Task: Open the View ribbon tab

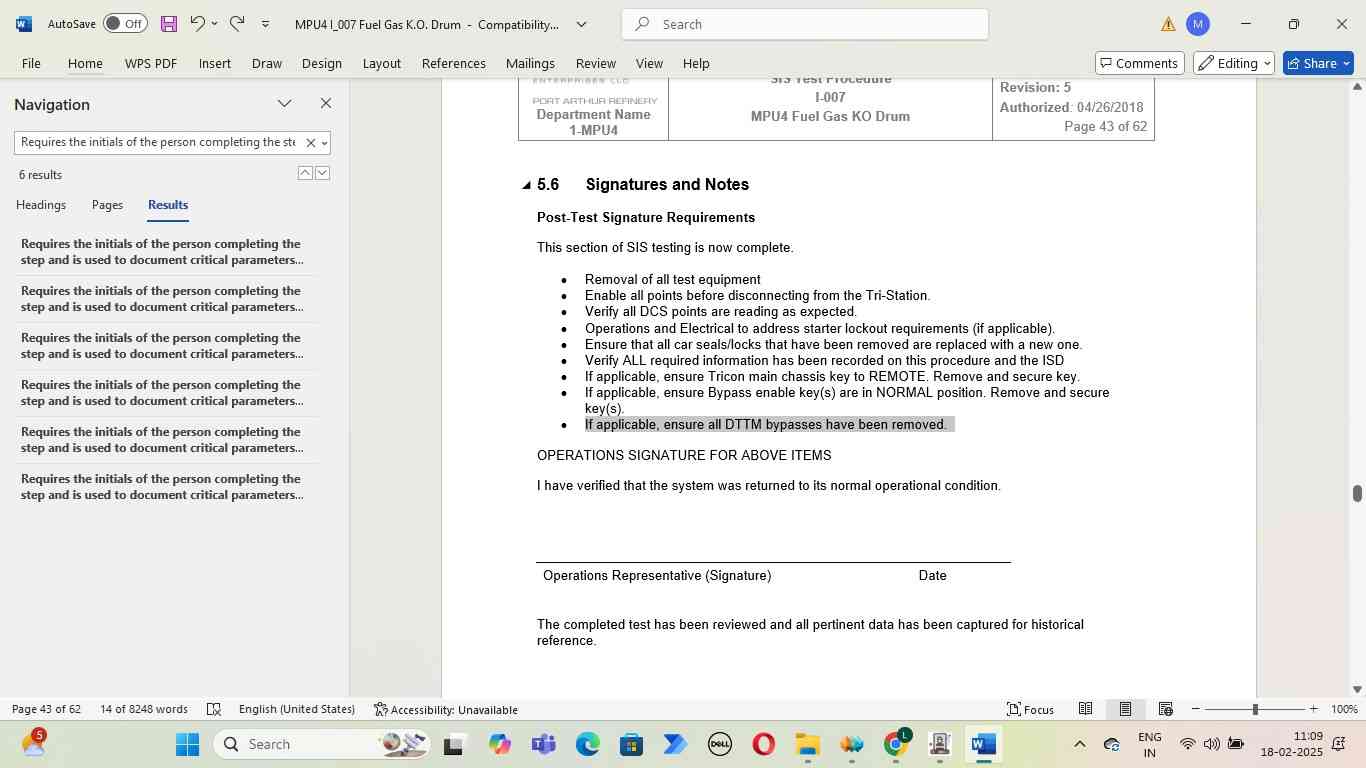Action: pyautogui.click(x=649, y=63)
